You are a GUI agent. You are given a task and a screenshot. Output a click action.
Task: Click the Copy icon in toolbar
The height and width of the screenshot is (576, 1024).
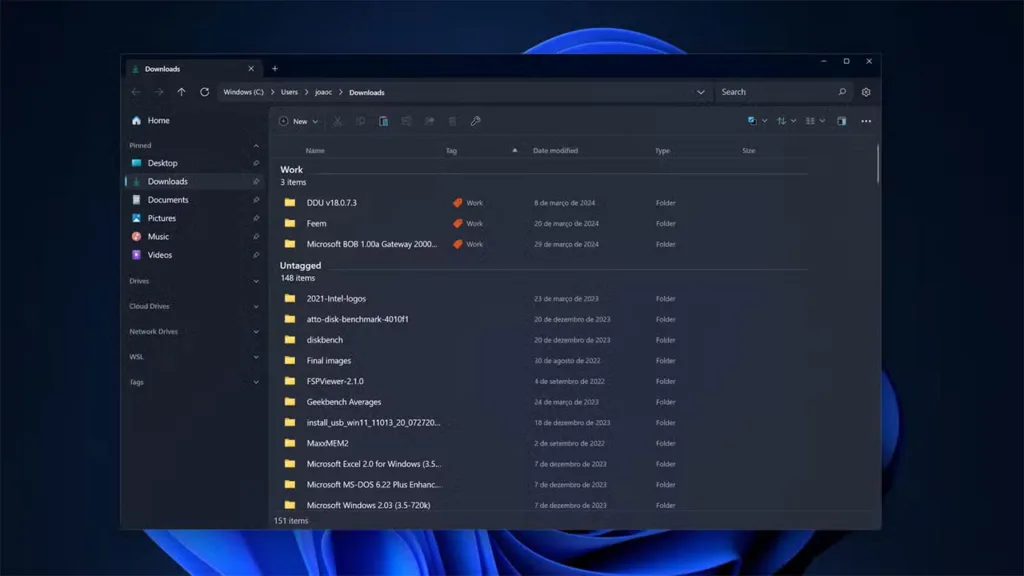tap(360, 121)
